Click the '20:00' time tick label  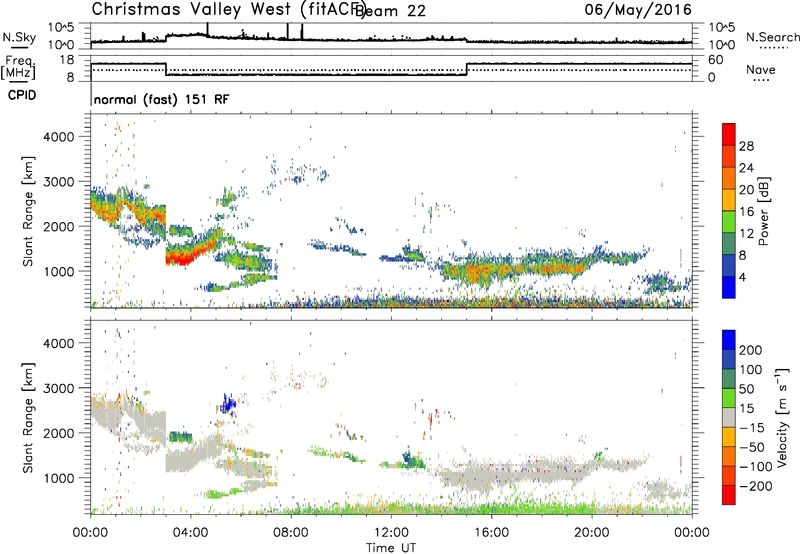tap(591, 533)
